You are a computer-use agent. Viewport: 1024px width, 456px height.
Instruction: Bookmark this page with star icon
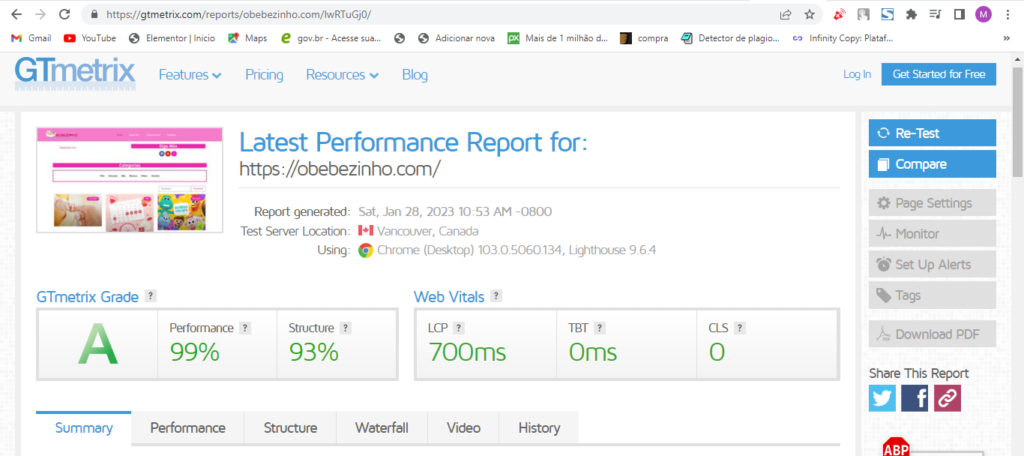point(810,15)
